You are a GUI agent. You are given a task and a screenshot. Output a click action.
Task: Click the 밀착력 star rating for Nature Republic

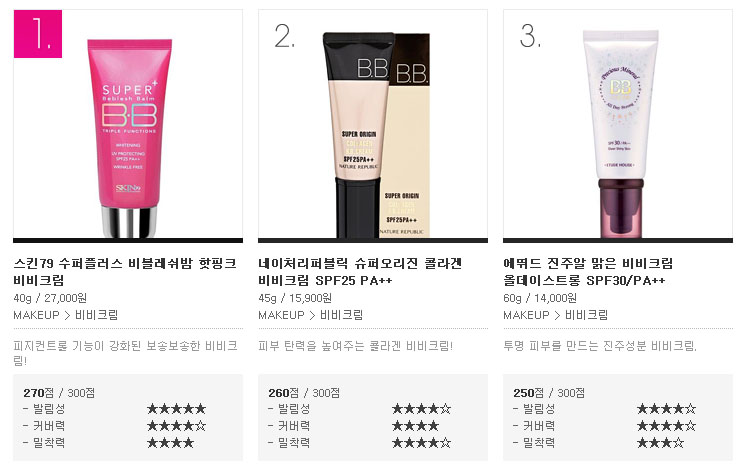coord(422,443)
